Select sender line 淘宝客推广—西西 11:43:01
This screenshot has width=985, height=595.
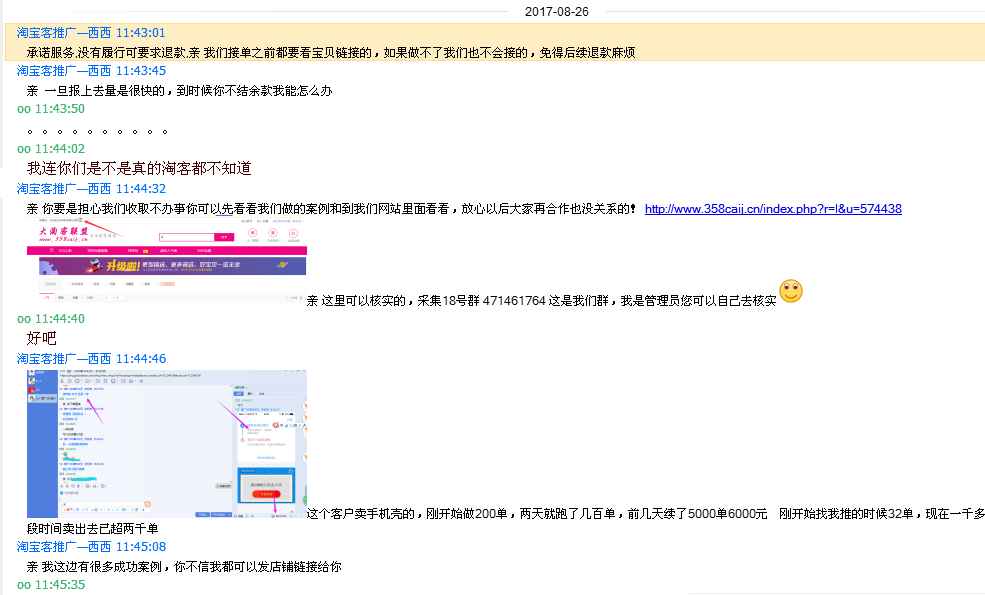91,33
